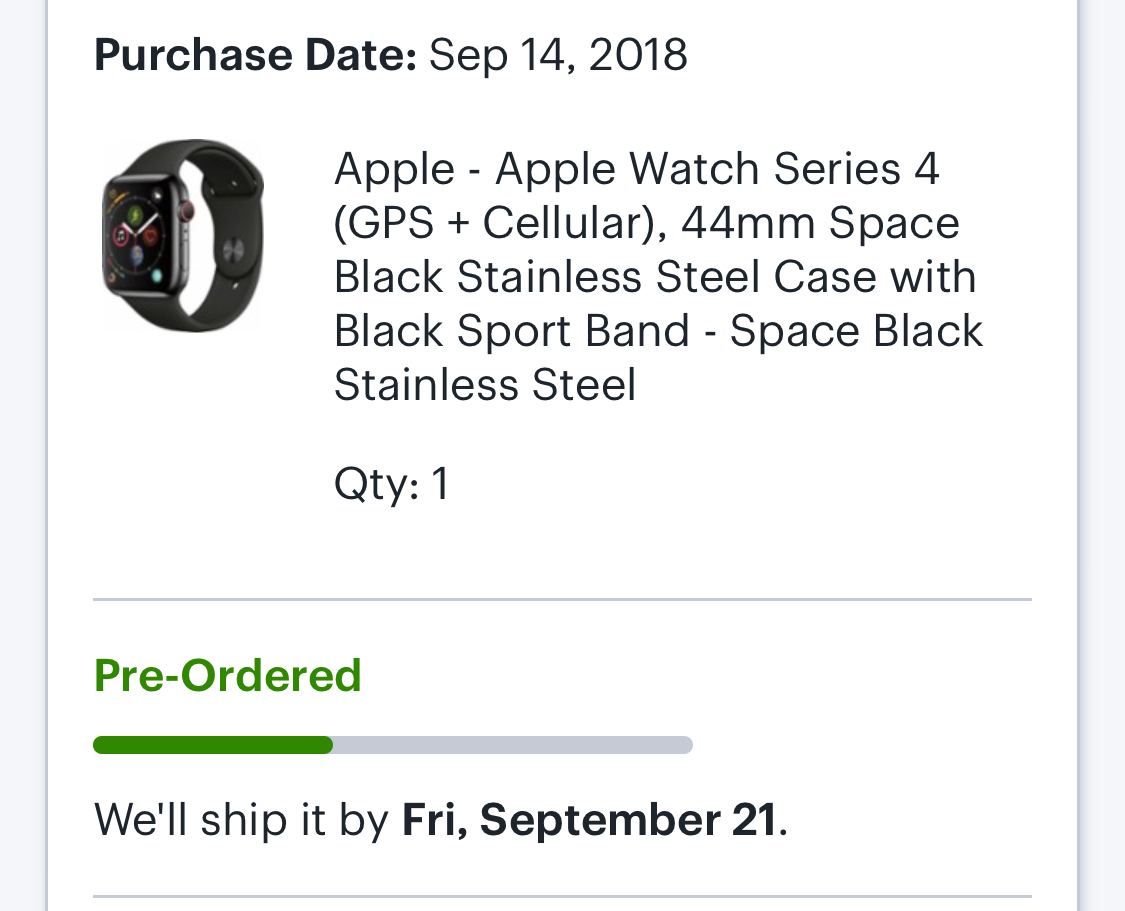This screenshot has height=911, width=1125.
Task: Select the "Black Sport Band" title line
Action: point(512,331)
